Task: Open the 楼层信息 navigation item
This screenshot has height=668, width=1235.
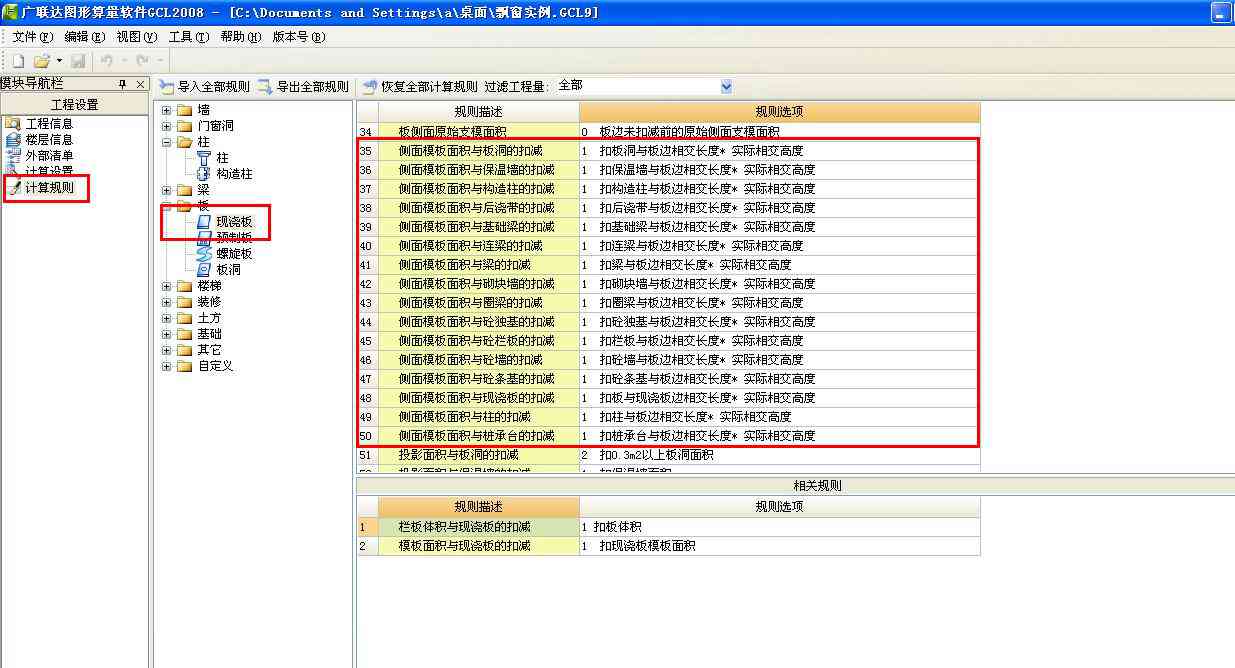Action: point(49,140)
